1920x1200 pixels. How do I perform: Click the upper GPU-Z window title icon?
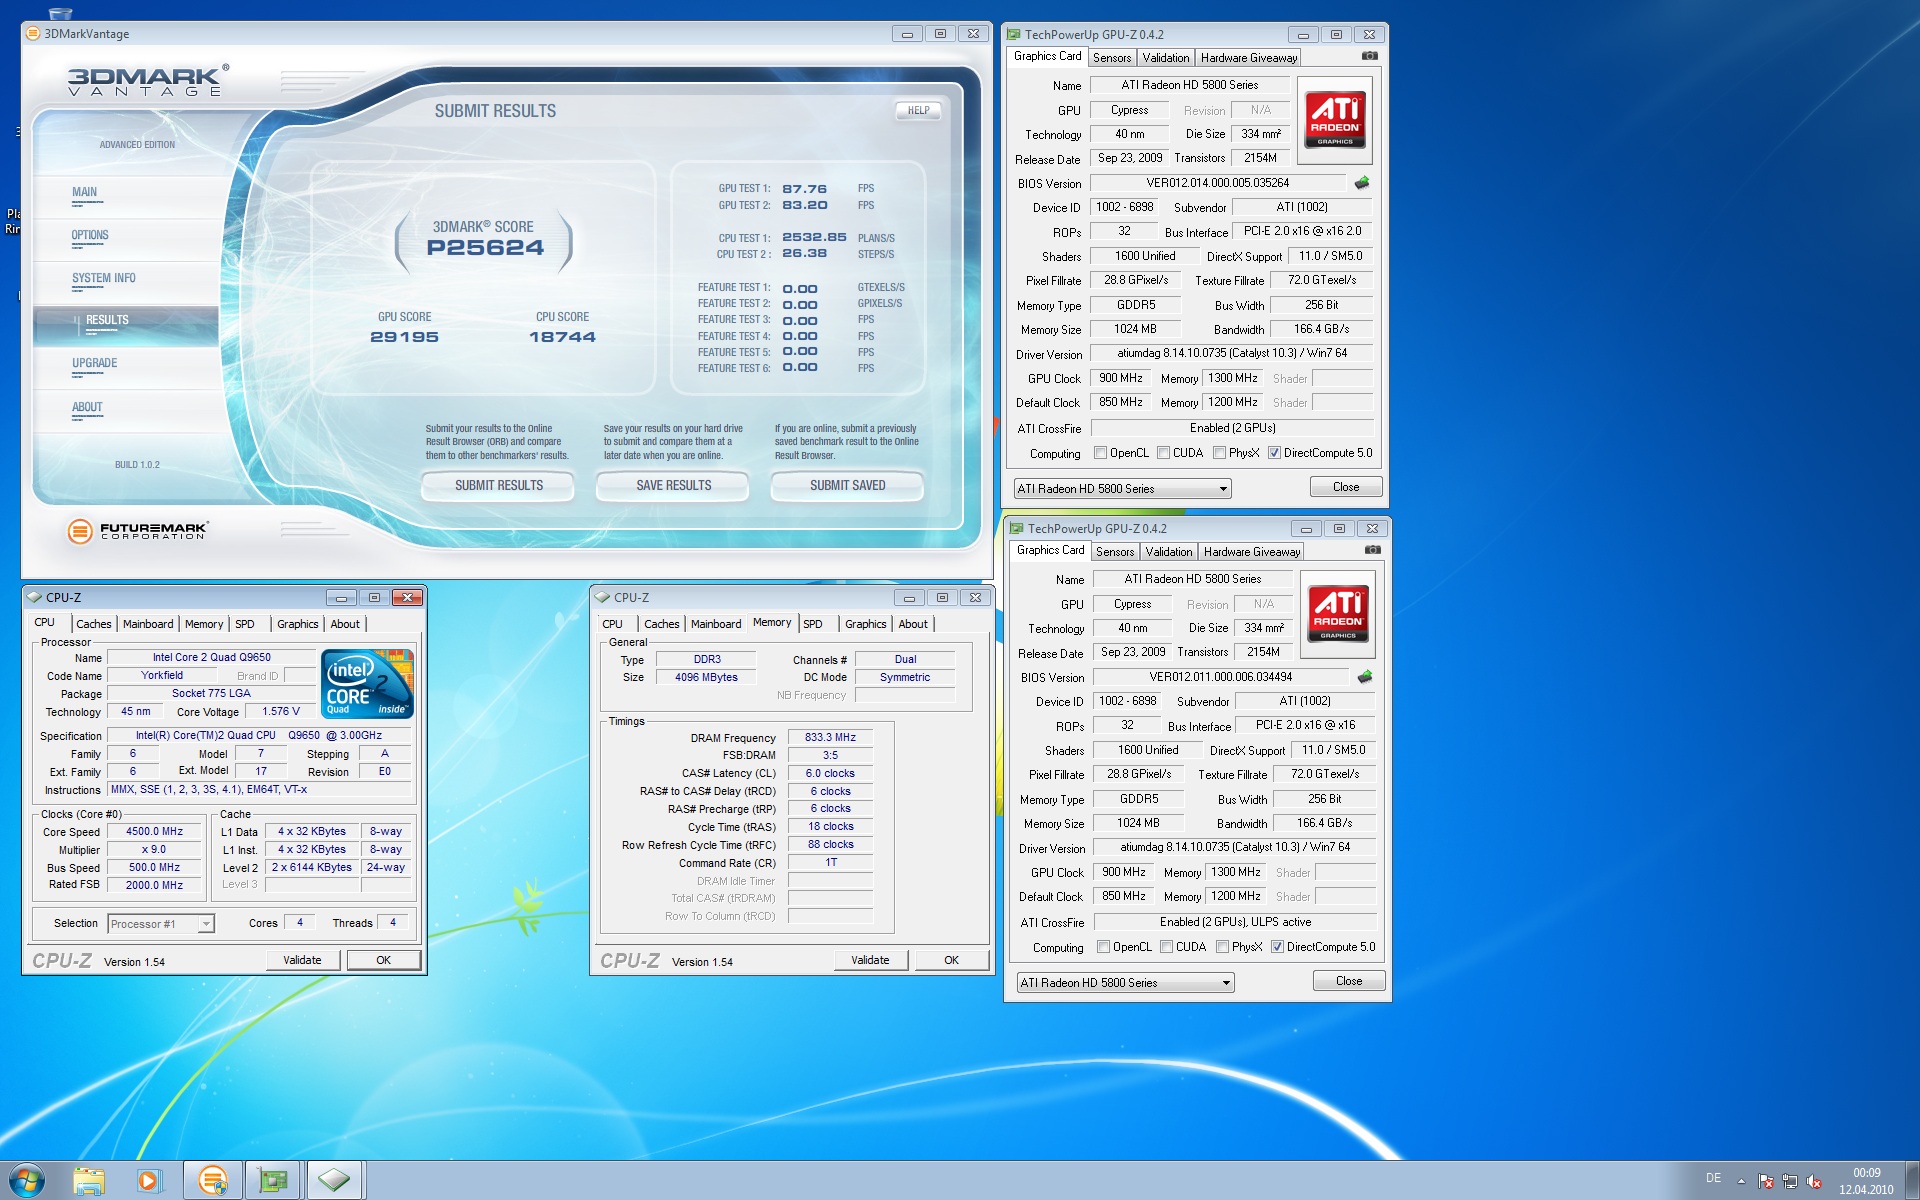1013,34
